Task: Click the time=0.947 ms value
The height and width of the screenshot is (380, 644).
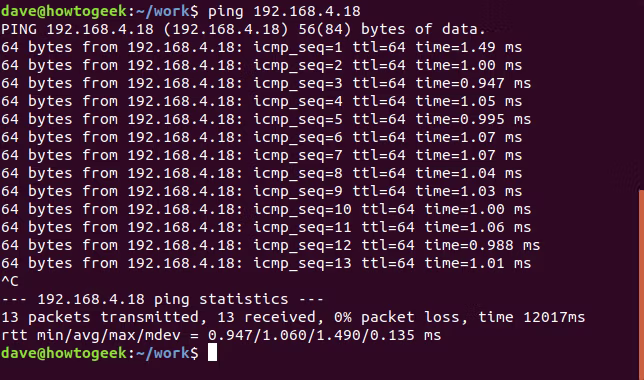Action: click(473, 83)
